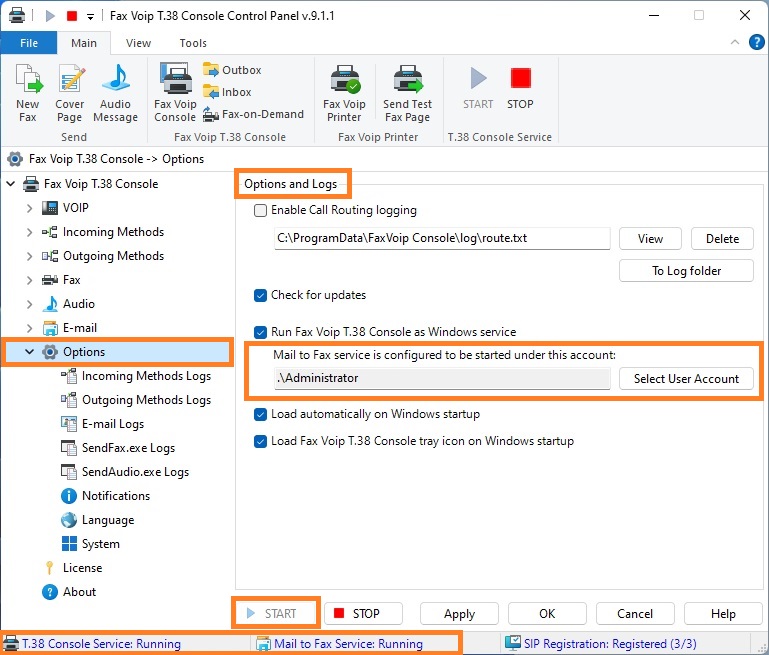The width and height of the screenshot is (769, 655).
Task: Open Fax-on-Demand in the ribbon
Action: tap(254, 114)
